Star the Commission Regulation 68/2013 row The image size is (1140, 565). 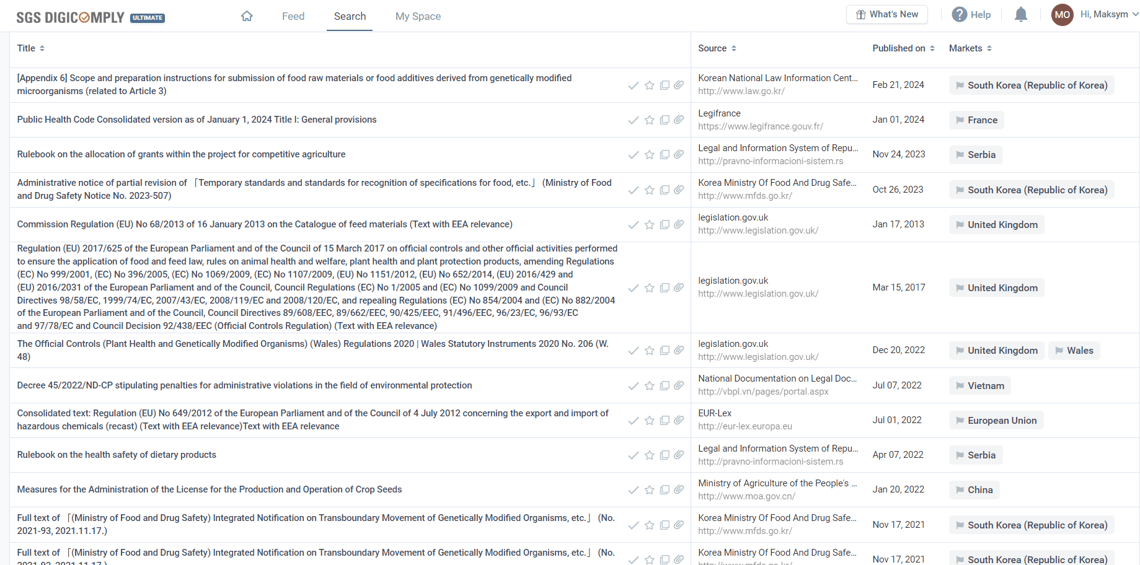click(x=649, y=225)
